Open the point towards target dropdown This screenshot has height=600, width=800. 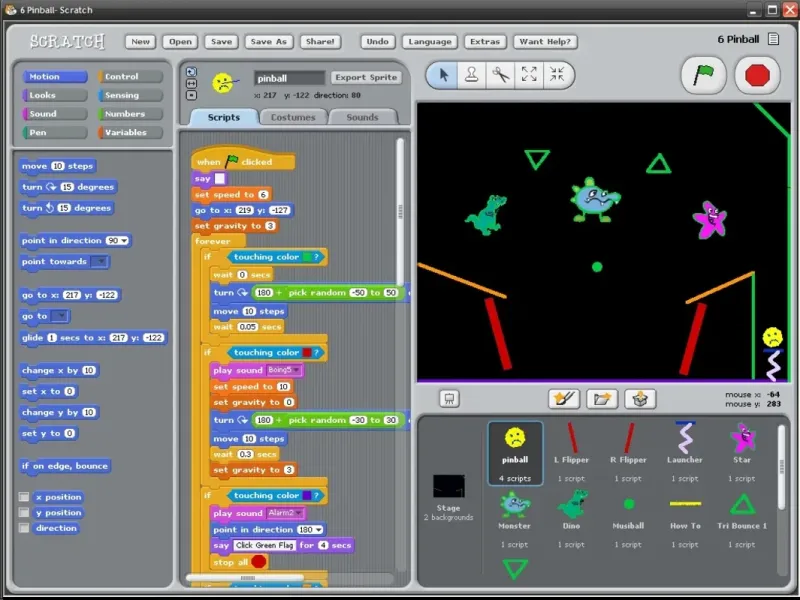click(x=99, y=261)
